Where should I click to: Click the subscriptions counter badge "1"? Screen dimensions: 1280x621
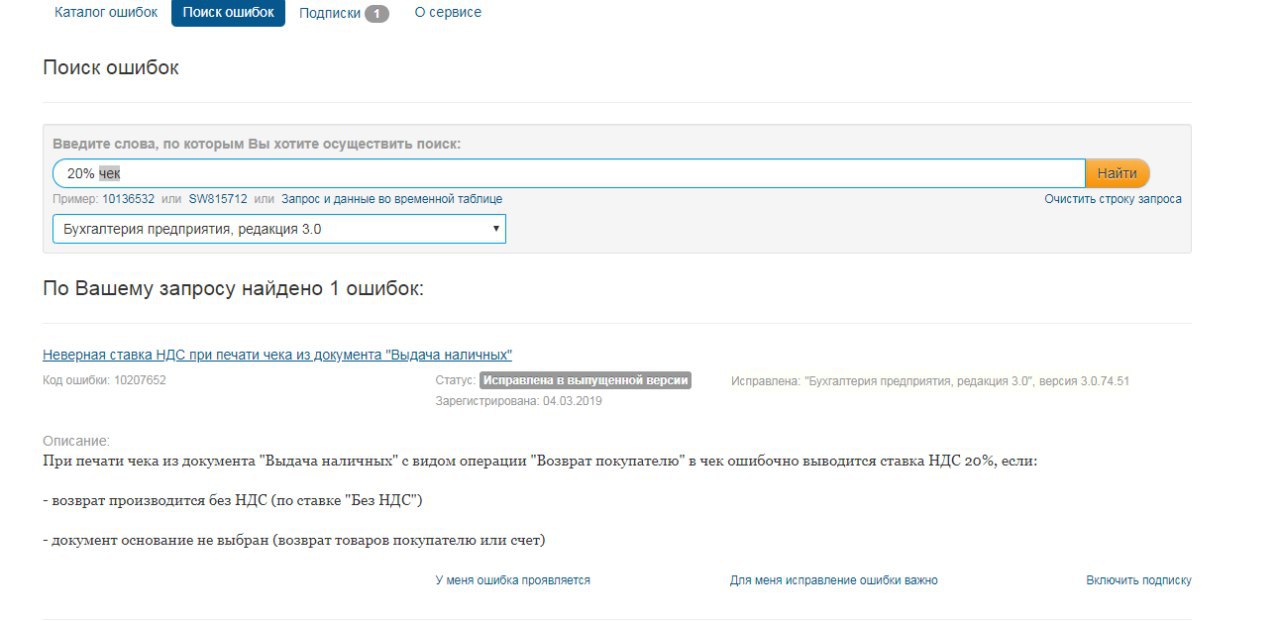point(377,14)
